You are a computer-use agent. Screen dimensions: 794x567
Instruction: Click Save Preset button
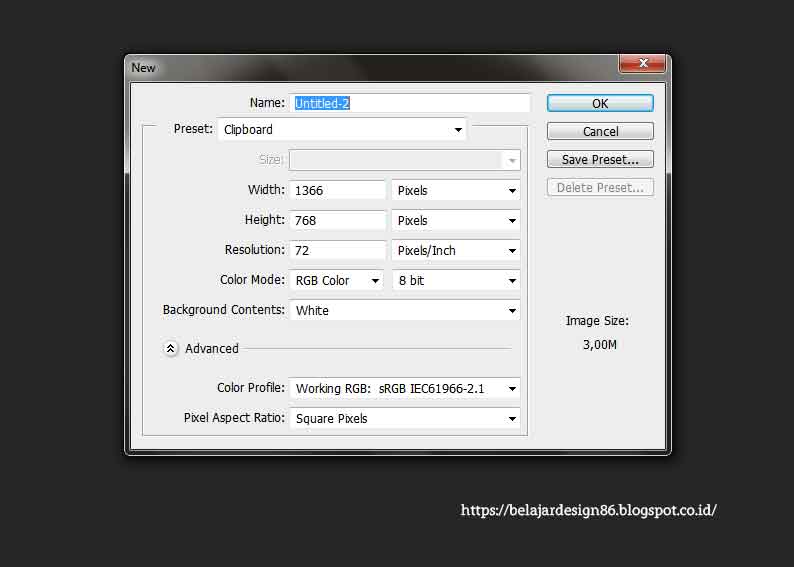pos(600,159)
